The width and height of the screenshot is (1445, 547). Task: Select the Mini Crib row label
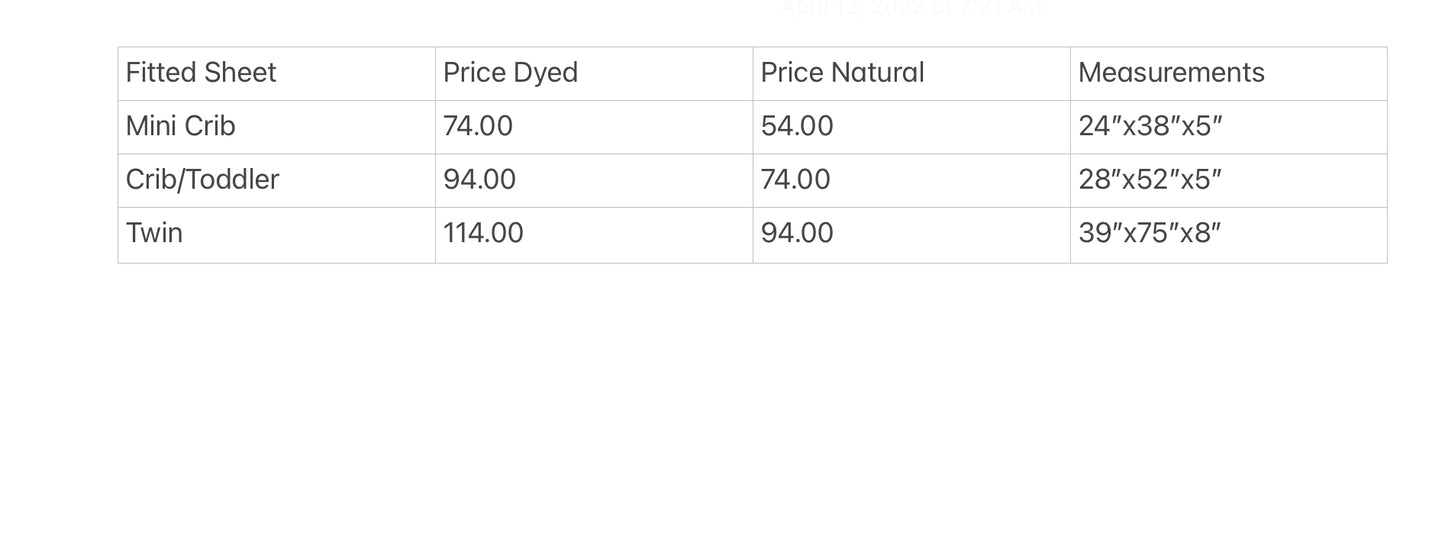click(277, 127)
